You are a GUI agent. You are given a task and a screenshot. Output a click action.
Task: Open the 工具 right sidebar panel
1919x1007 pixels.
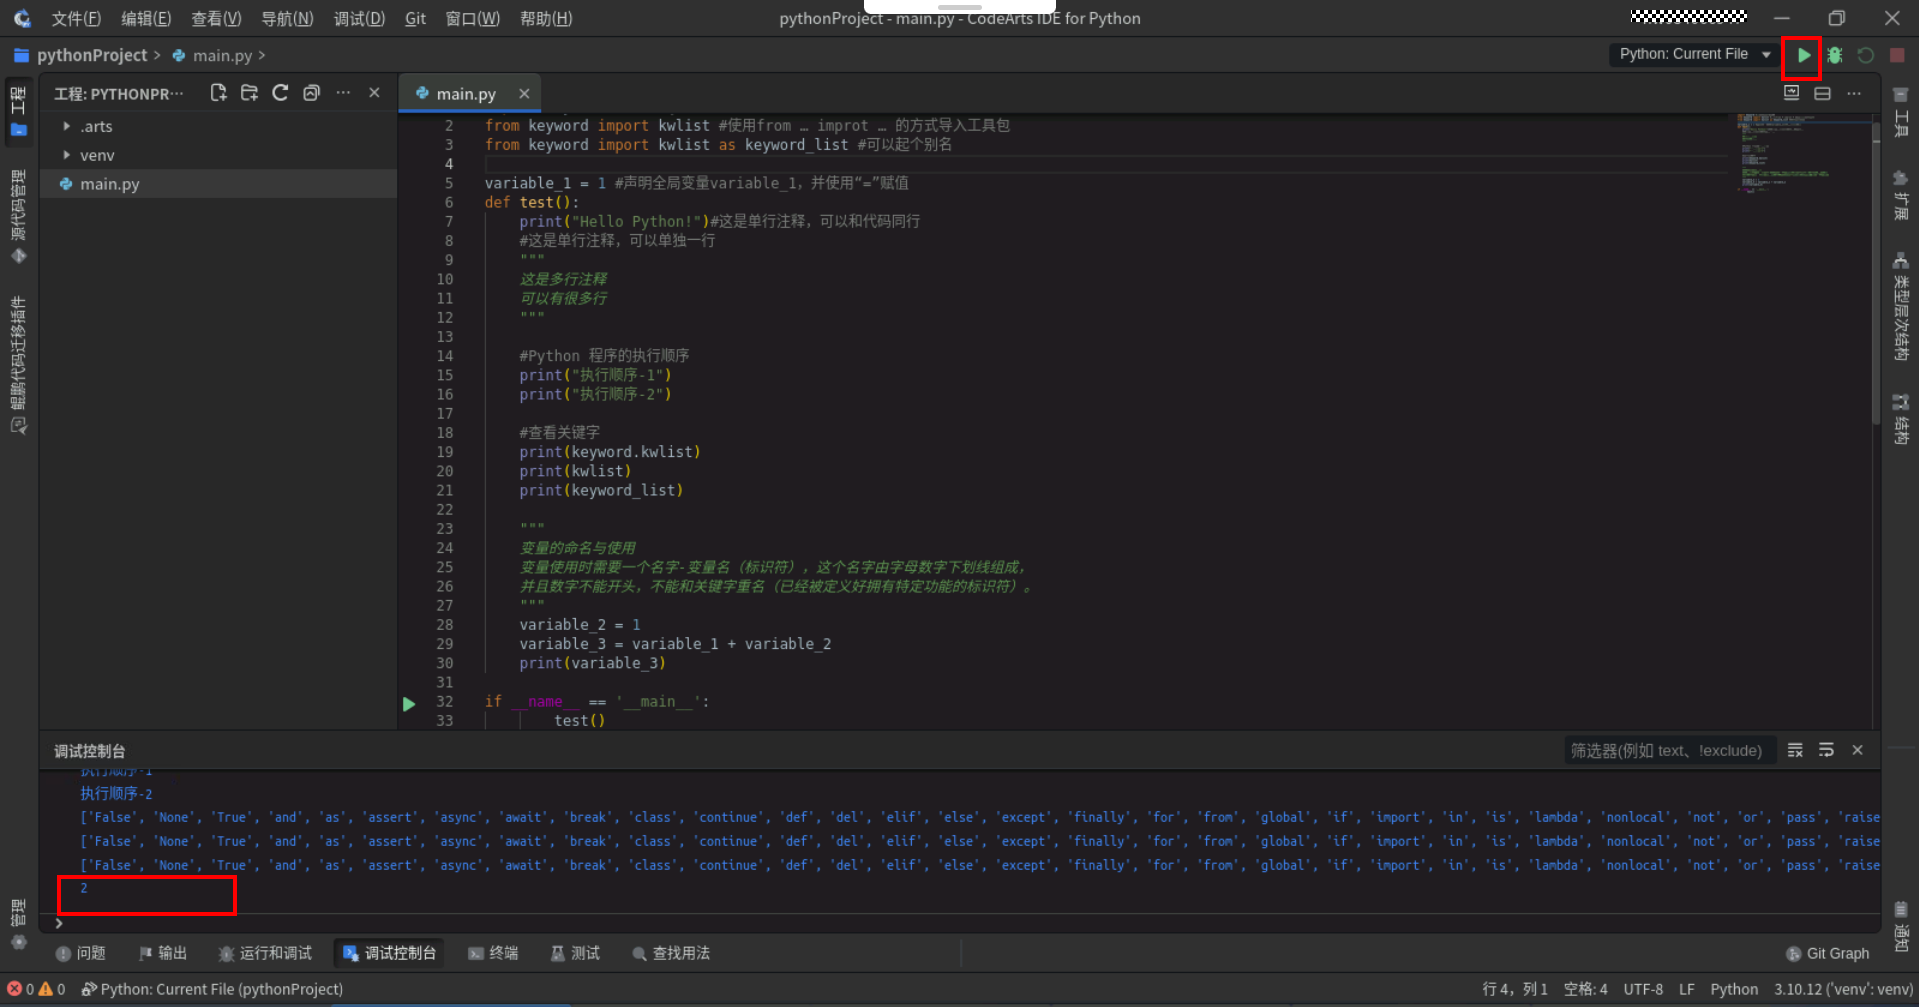point(1901,111)
